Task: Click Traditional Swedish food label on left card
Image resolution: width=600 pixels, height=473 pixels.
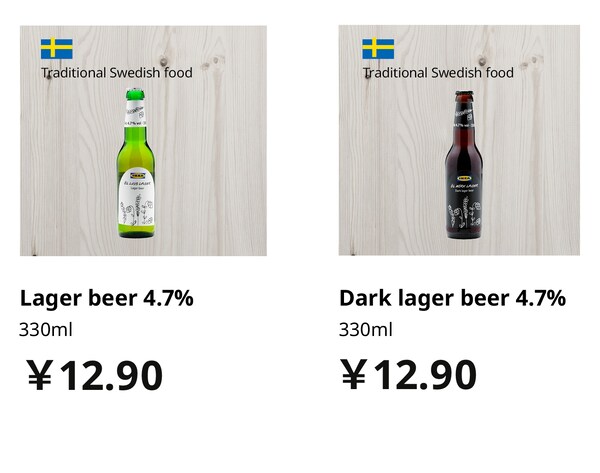Action: 117,73
